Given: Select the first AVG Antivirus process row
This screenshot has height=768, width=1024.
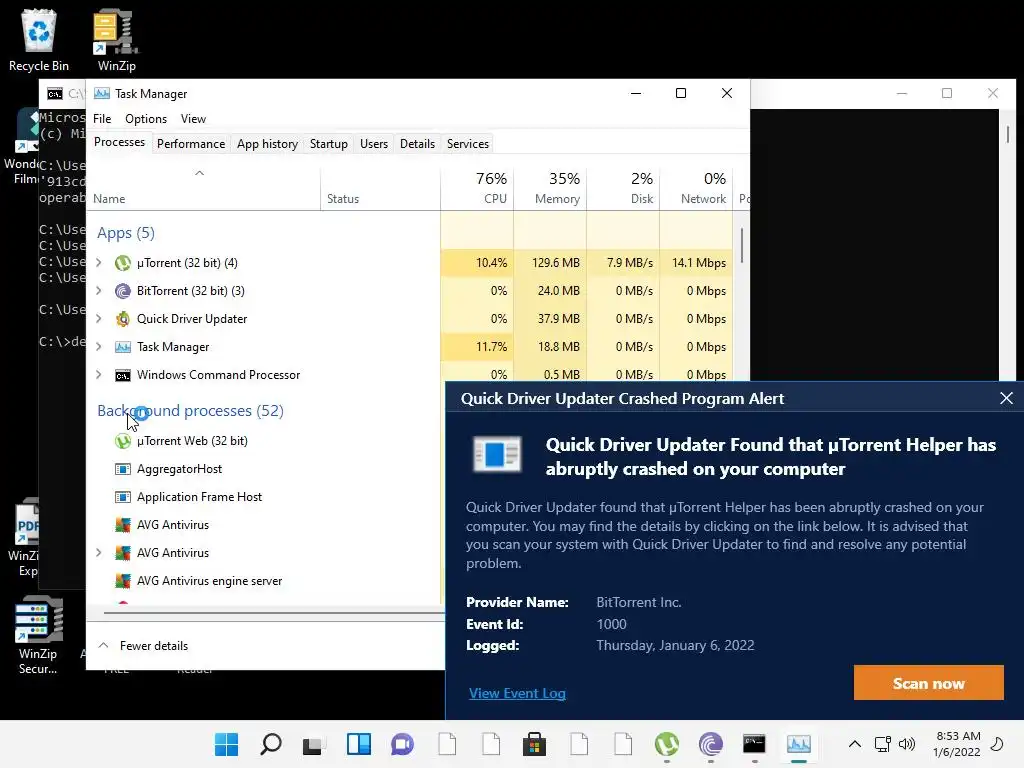Looking at the screenshot, I should point(264,525).
